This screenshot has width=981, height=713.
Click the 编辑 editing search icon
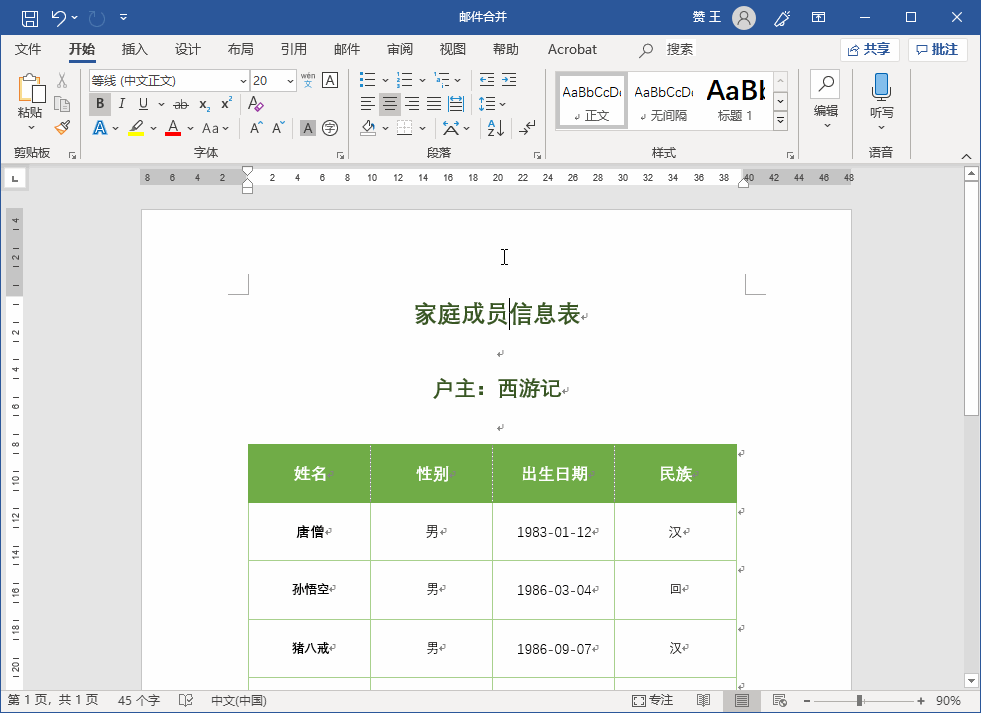click(x=827, y=85)
